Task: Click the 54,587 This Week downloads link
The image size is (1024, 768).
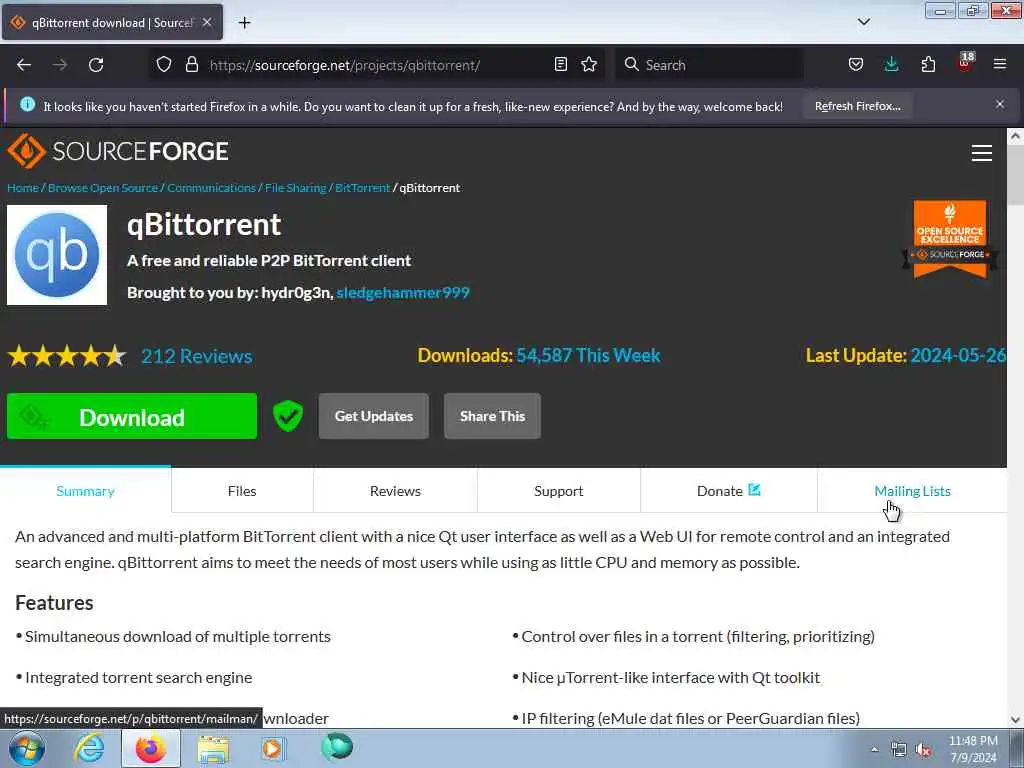Action: click(588, 355)
